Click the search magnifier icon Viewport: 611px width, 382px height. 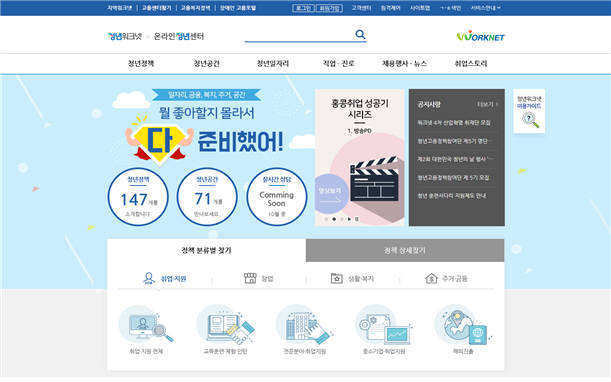tap(360, 34)
